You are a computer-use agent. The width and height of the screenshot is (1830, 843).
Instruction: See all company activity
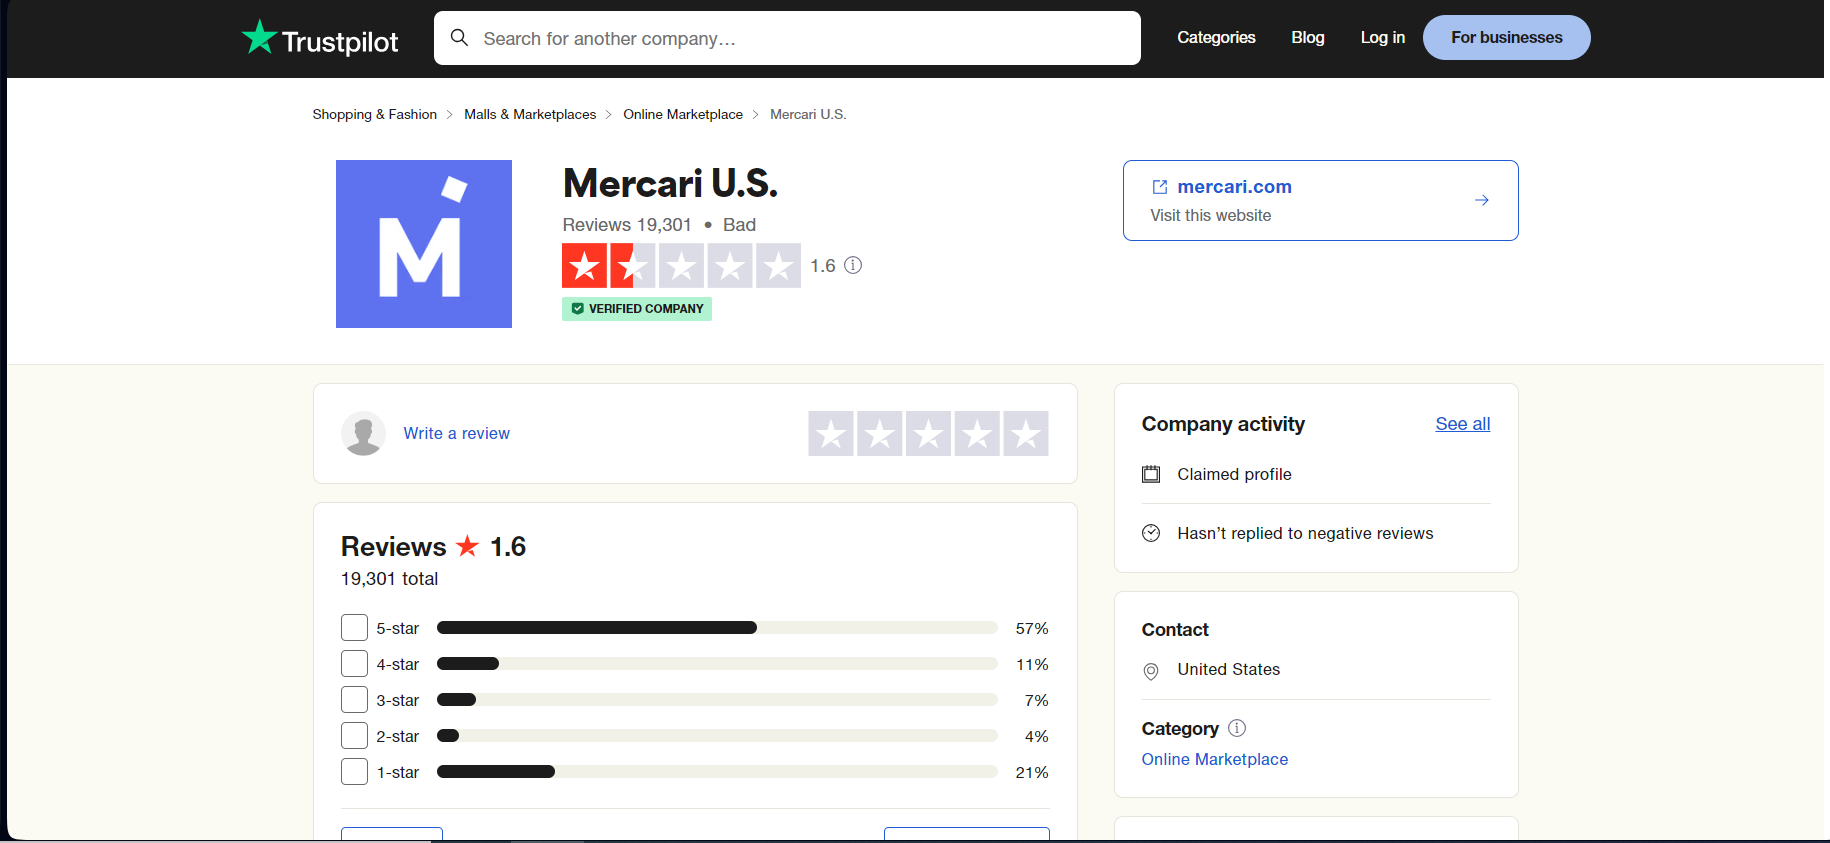click(1462, 424)
